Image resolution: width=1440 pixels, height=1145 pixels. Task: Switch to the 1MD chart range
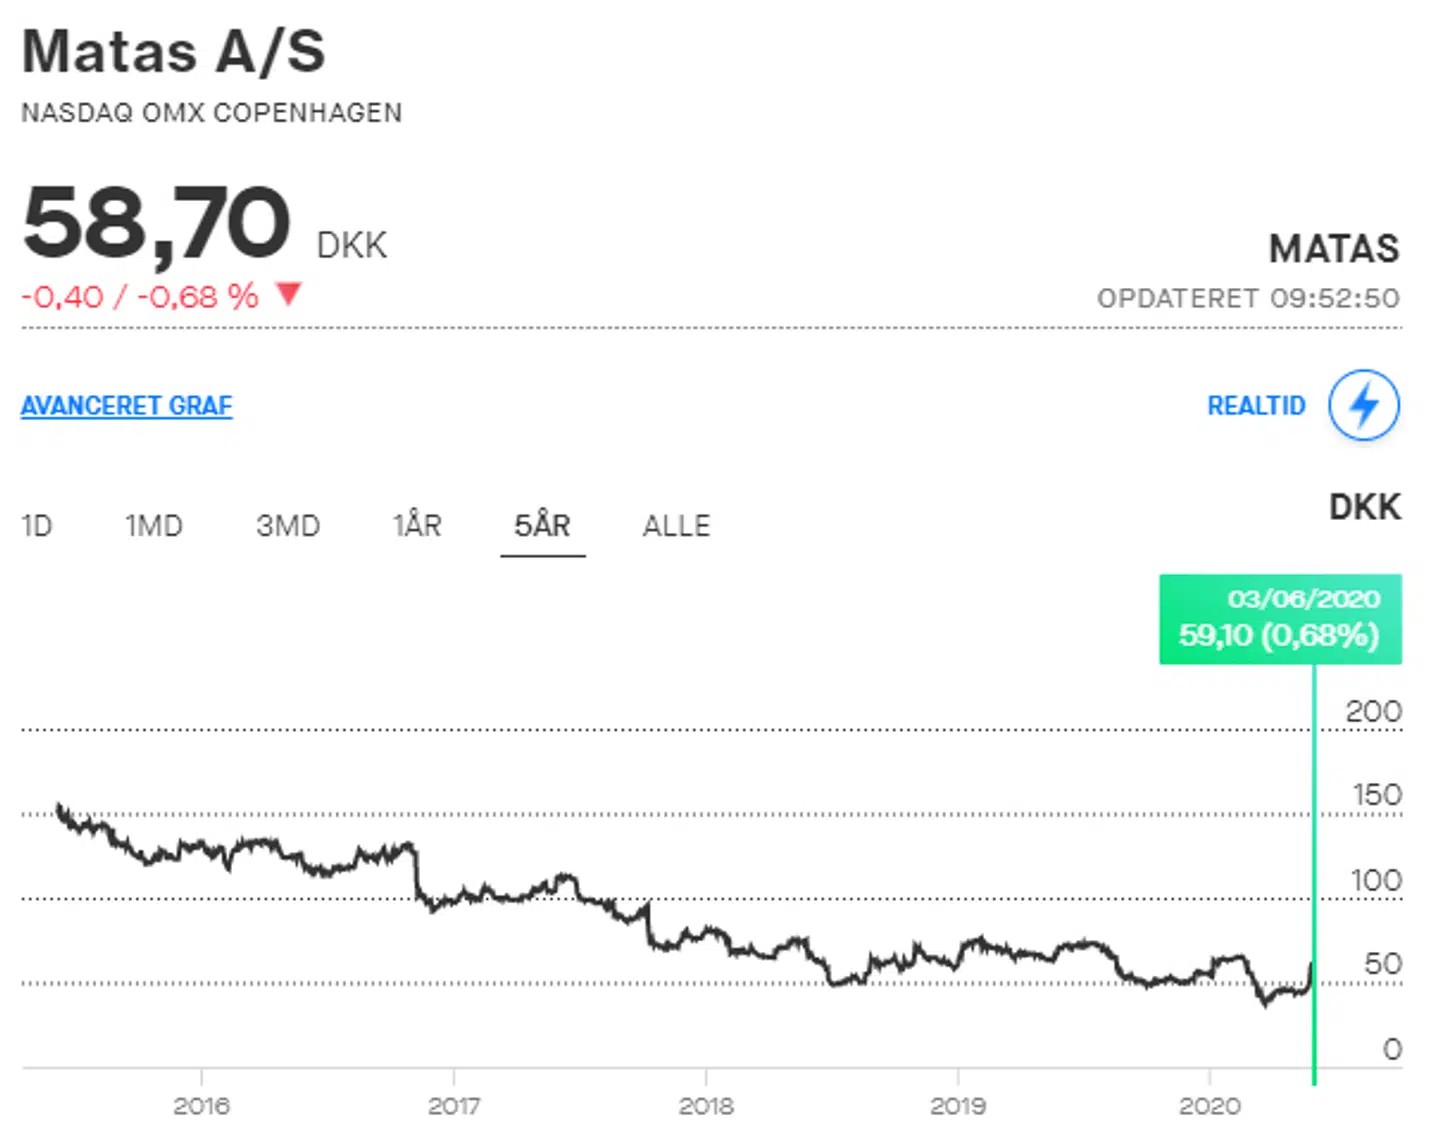point(154,526)
